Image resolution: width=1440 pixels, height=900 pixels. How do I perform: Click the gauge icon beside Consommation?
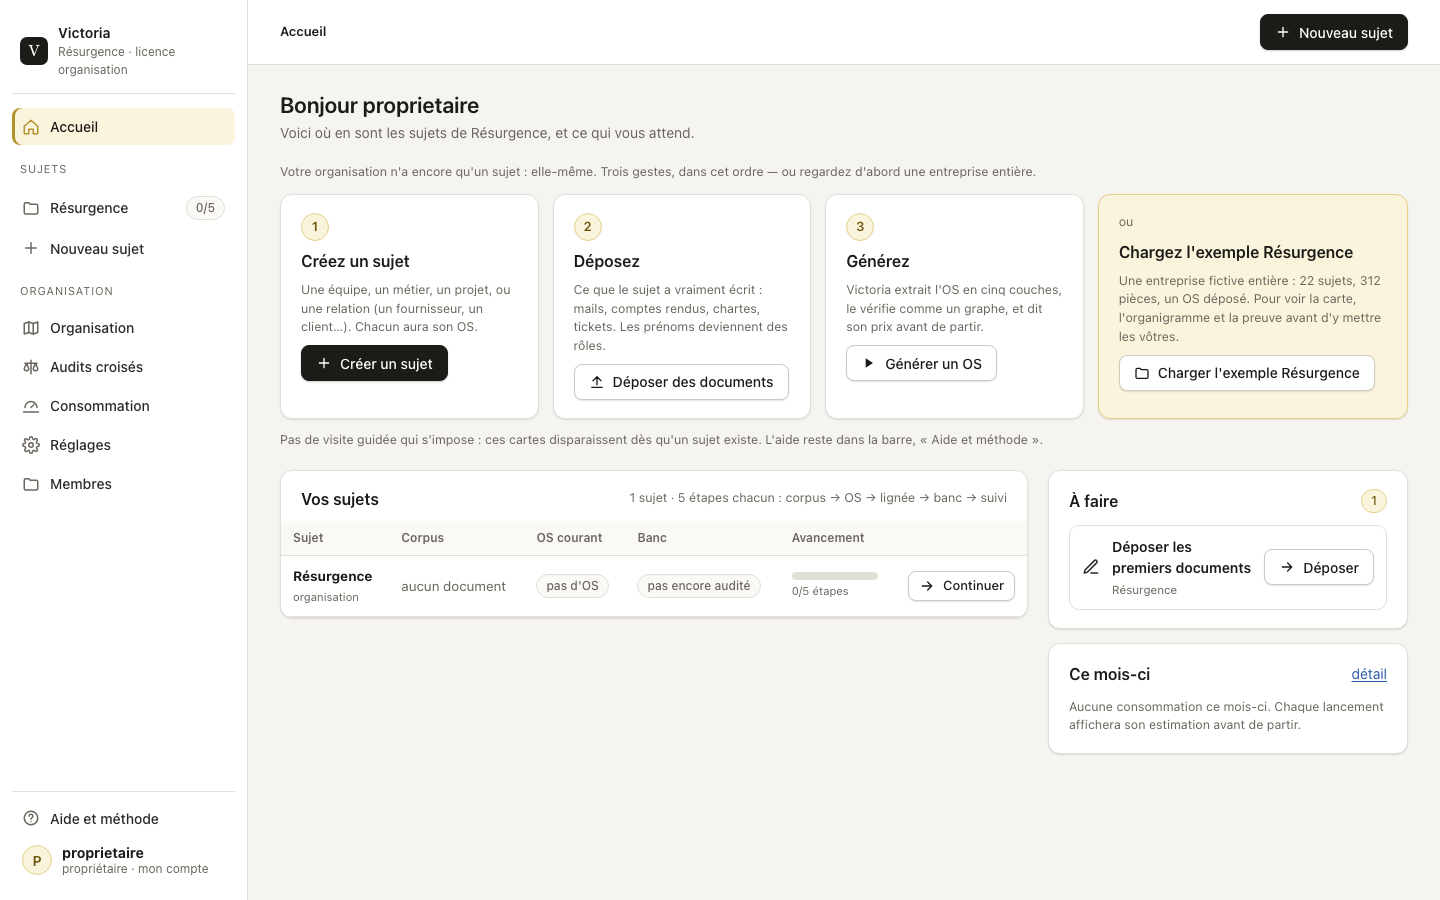[x=31, y=406]
